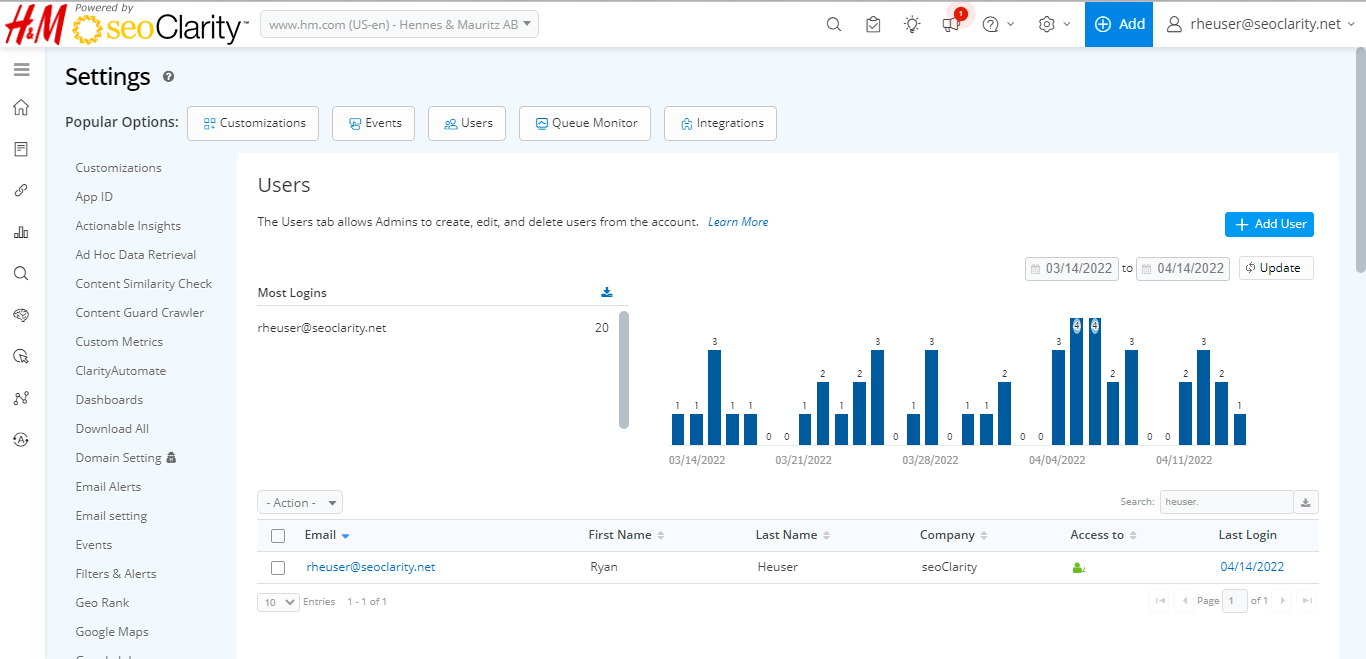Viewport: 1366px width, 659px height.
Task: Click the users Search input field
Action: click(1225, 502)
